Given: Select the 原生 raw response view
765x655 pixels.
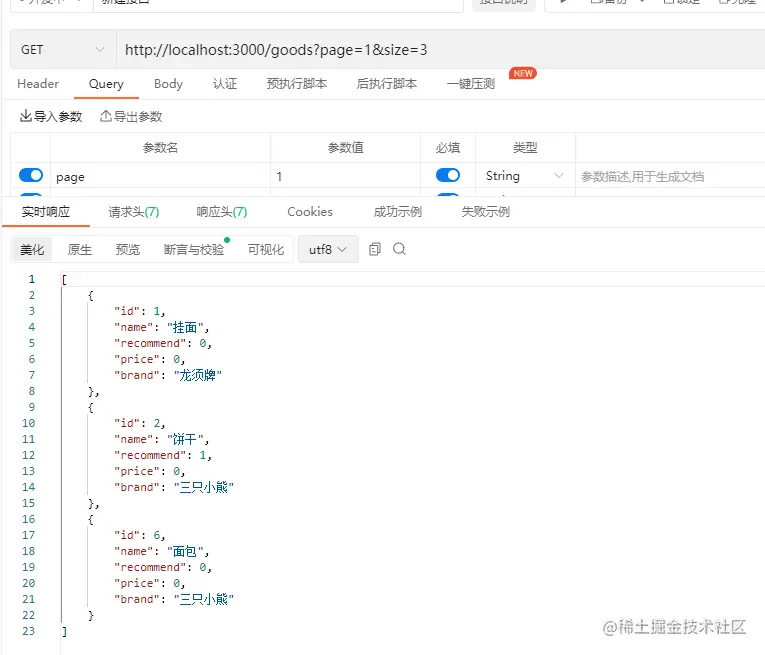Looking at the screenshot, I should (80, 250).
